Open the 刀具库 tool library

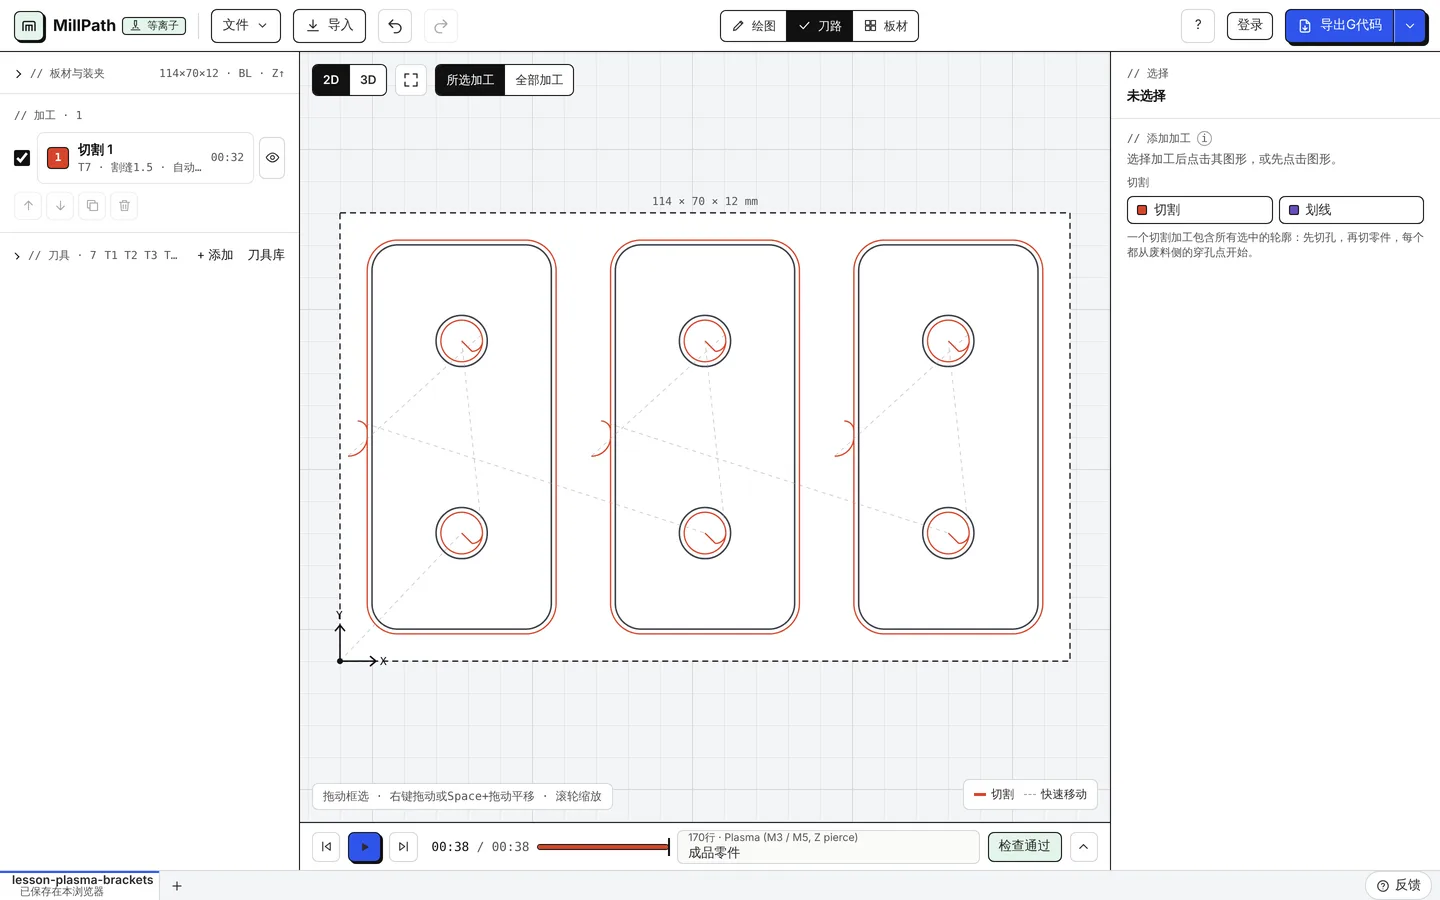pos(266,256)
